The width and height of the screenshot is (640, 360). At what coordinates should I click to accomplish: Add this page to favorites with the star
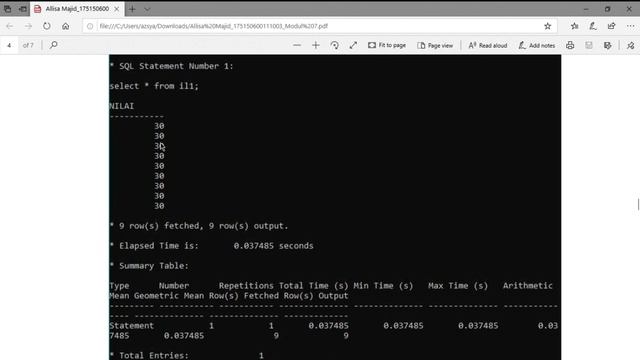tap(548, 26)
